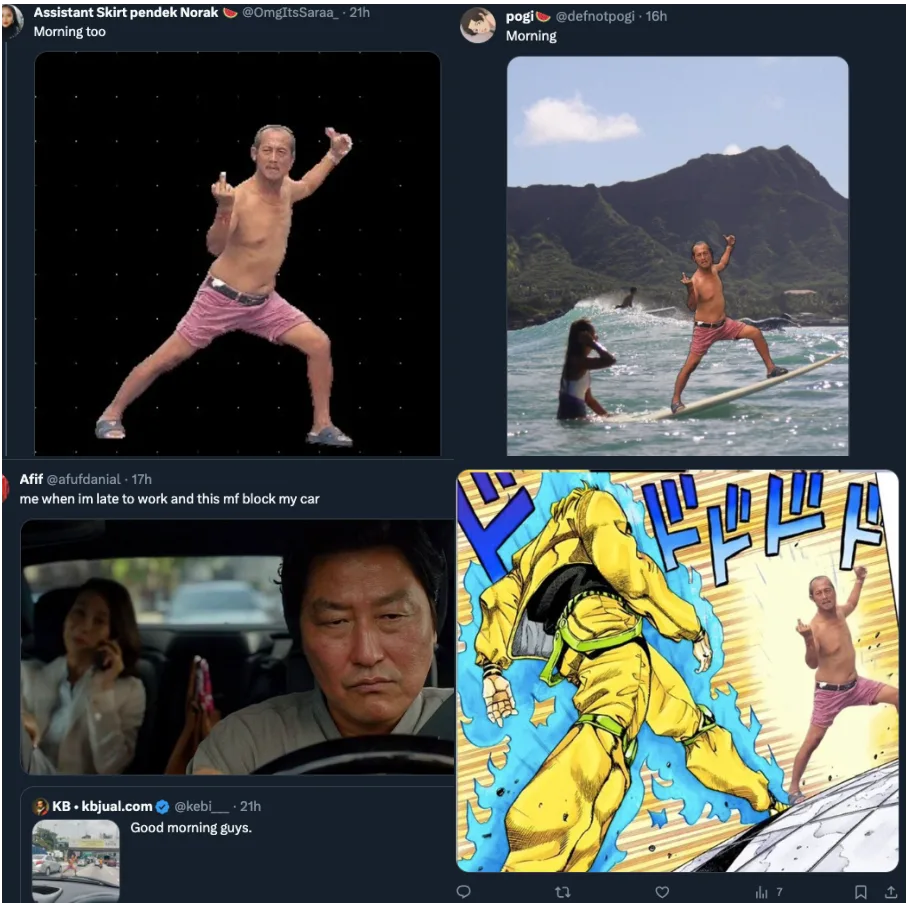Open the @OmgItsSaraa_ handle link

click(x=290, y=13)
